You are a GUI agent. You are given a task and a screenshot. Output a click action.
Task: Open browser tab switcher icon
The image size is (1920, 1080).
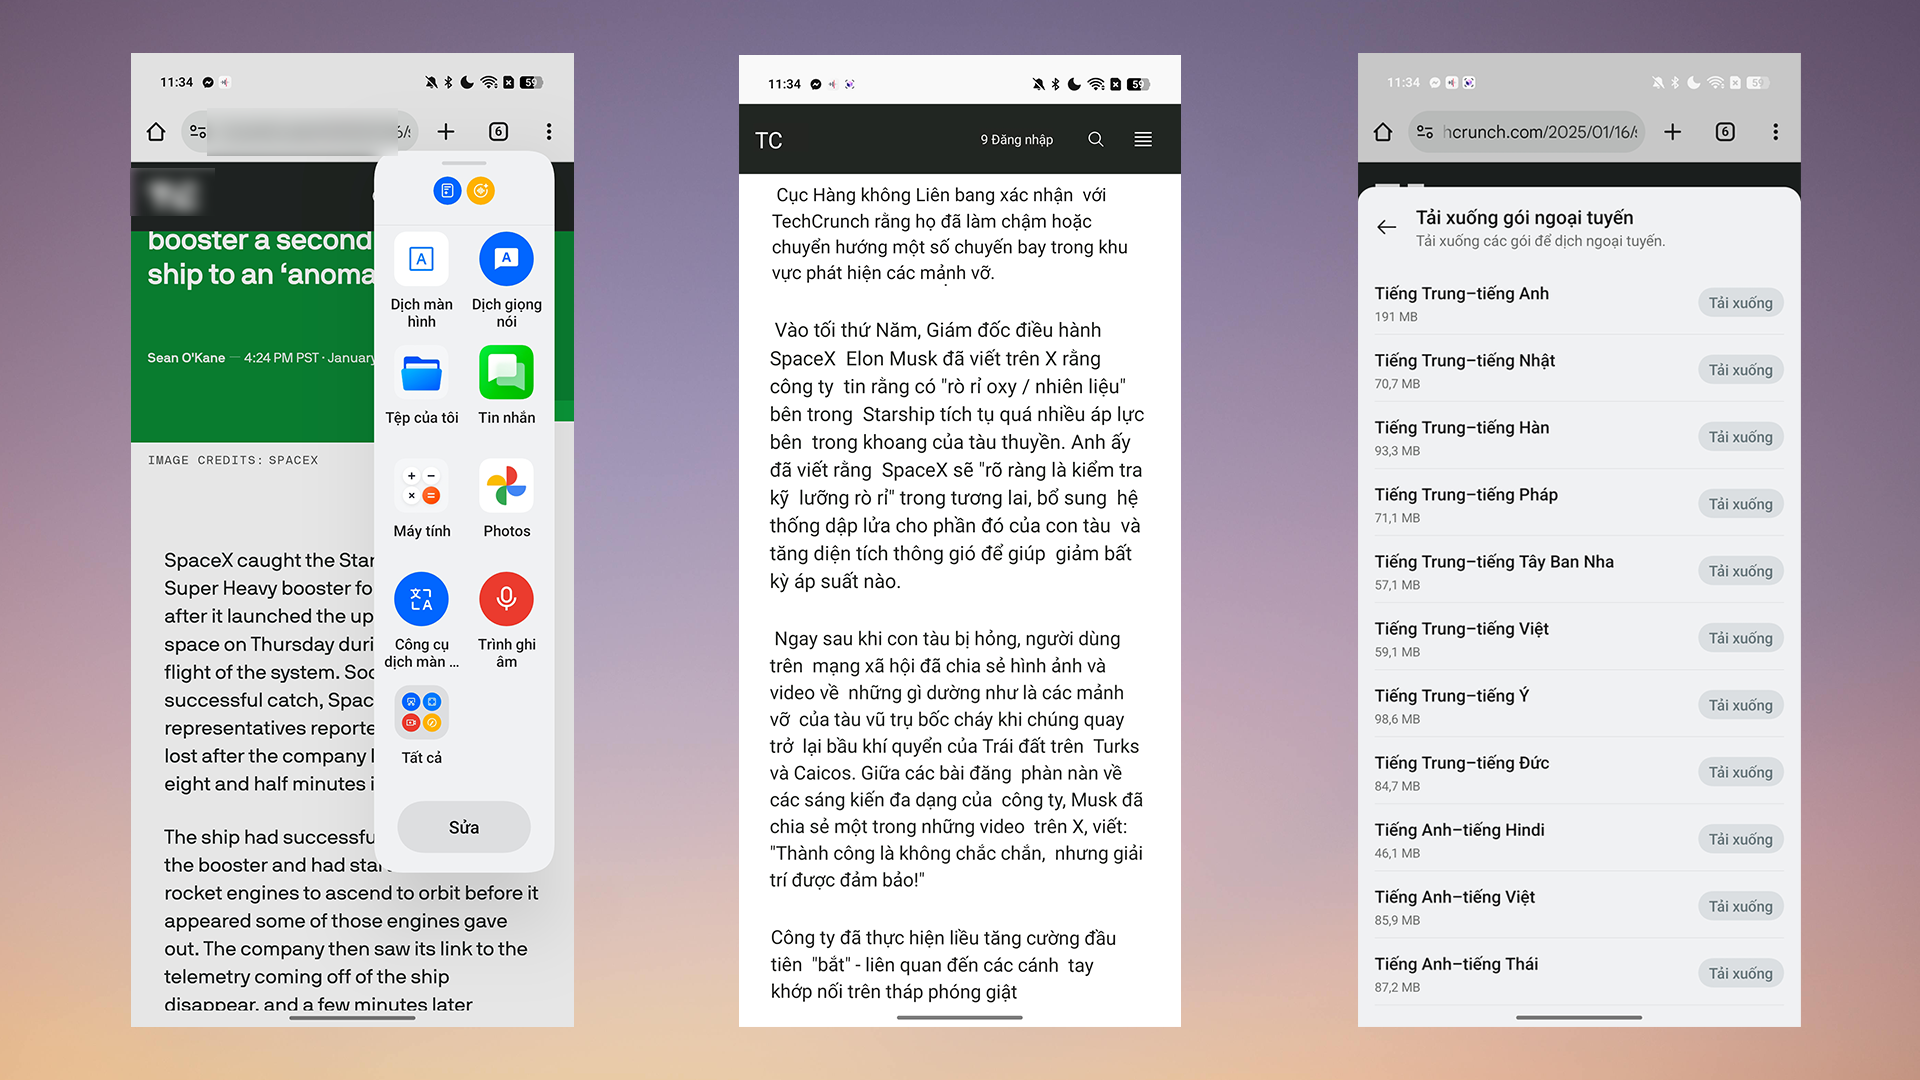[497, 132]
